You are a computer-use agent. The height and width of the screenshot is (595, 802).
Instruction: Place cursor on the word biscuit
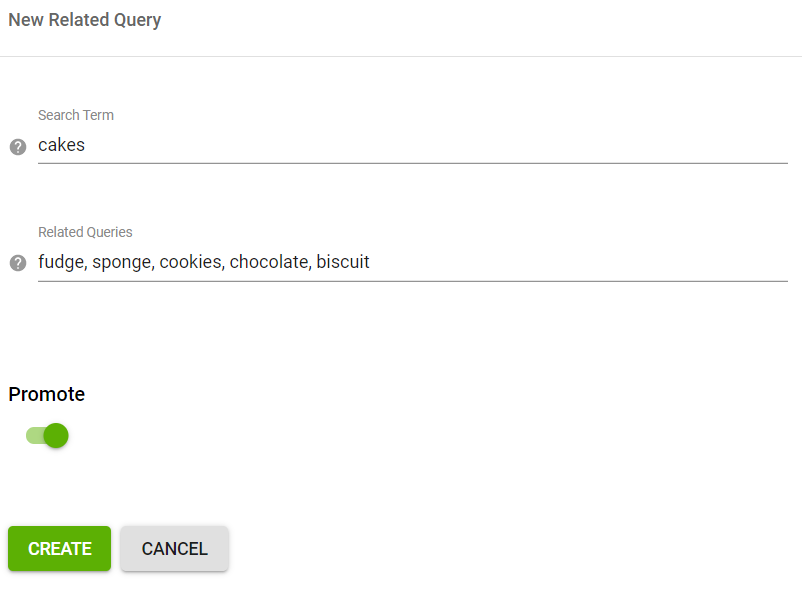coord(343,262)
